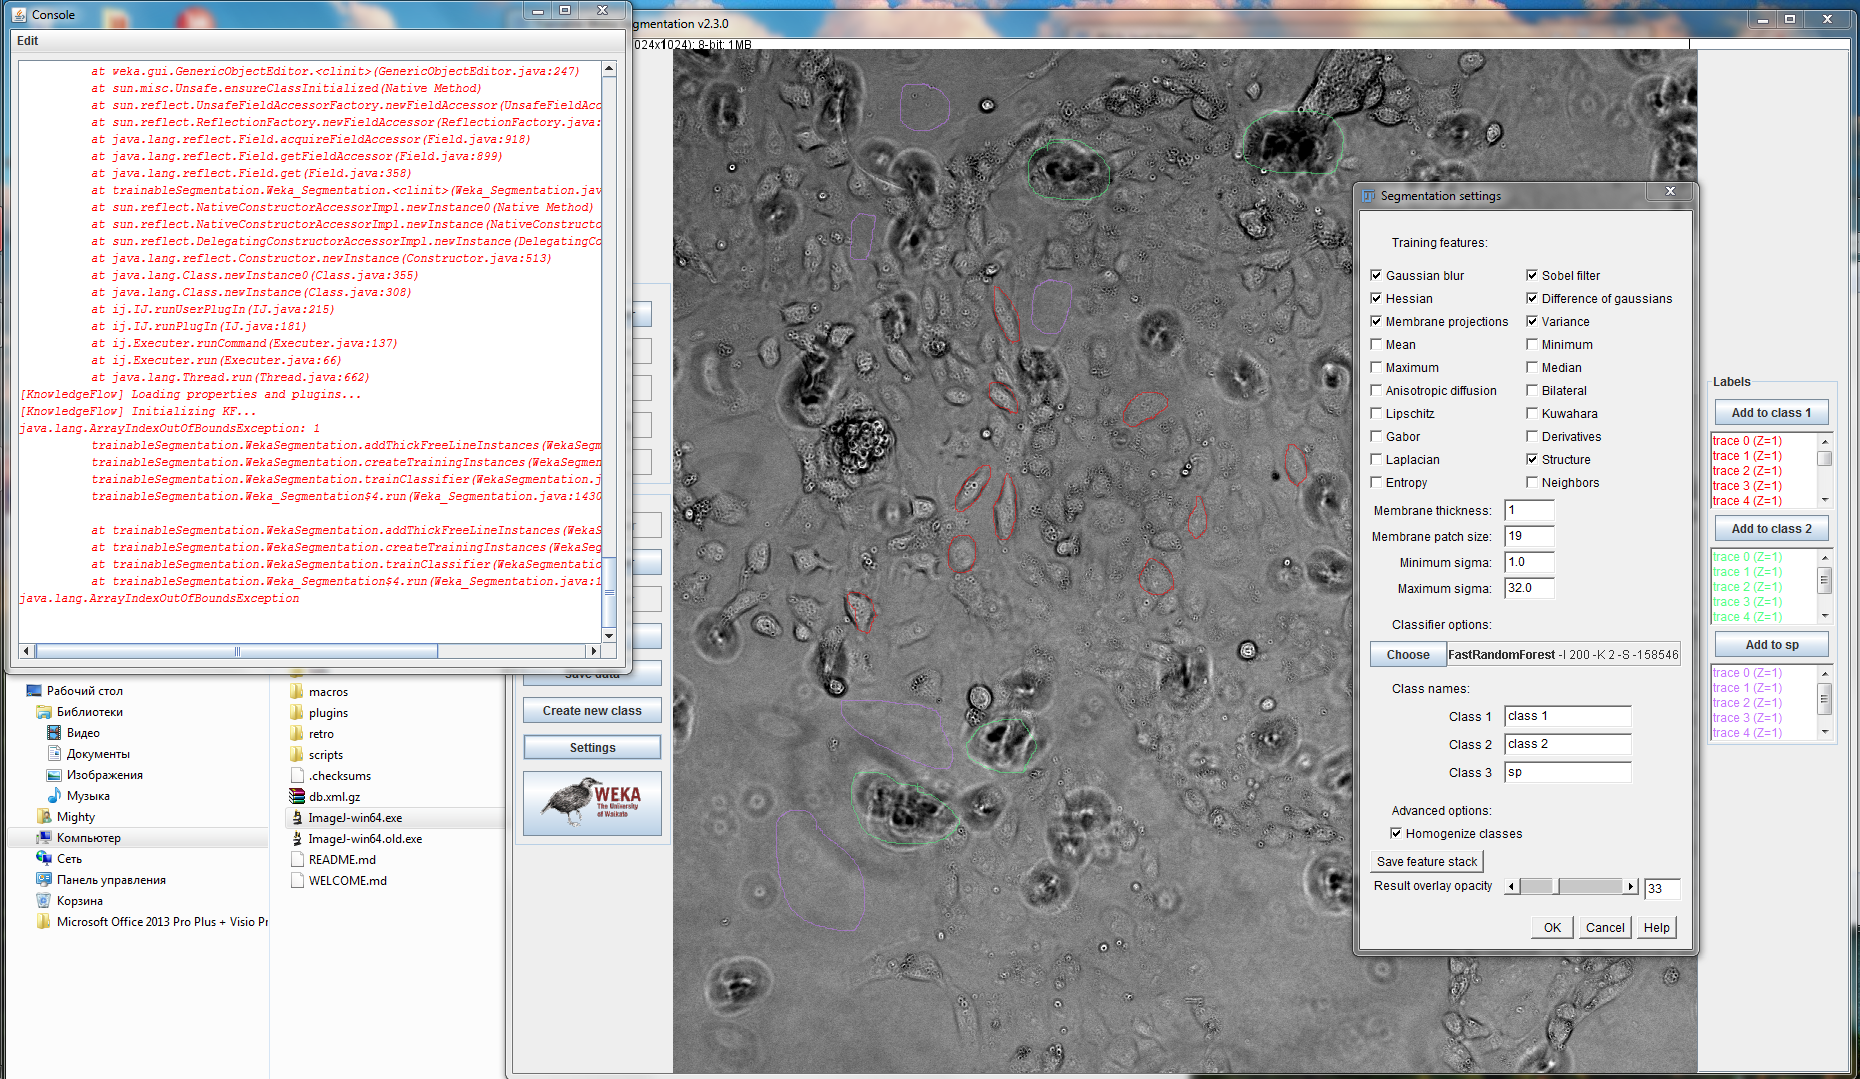1860x1079 pixels.
Task: Click the Save feature stack button
Action: click(1426, 861)
